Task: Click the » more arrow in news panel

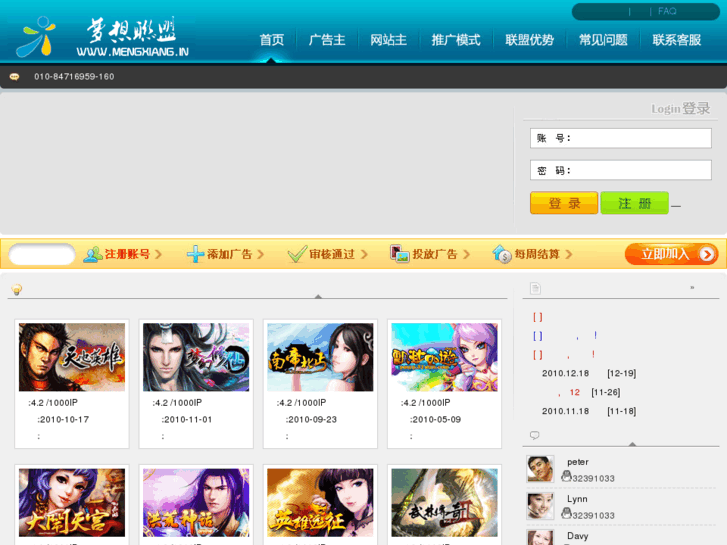Action: click(692, 288)
